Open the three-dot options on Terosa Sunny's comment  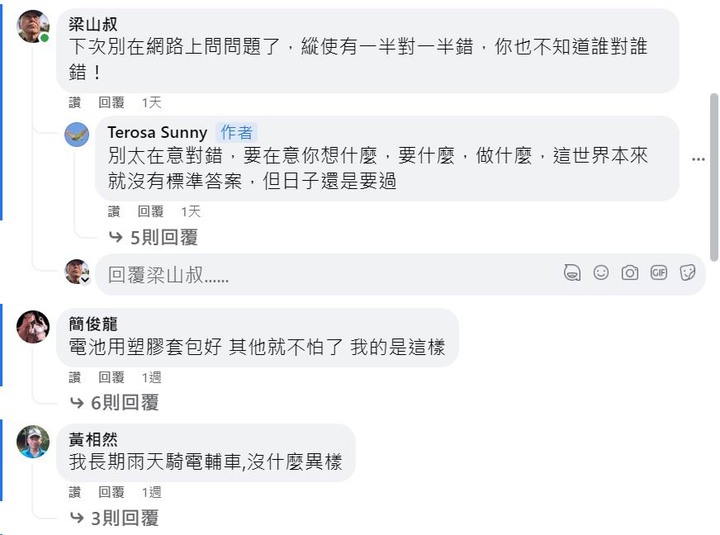click(698, 159)
